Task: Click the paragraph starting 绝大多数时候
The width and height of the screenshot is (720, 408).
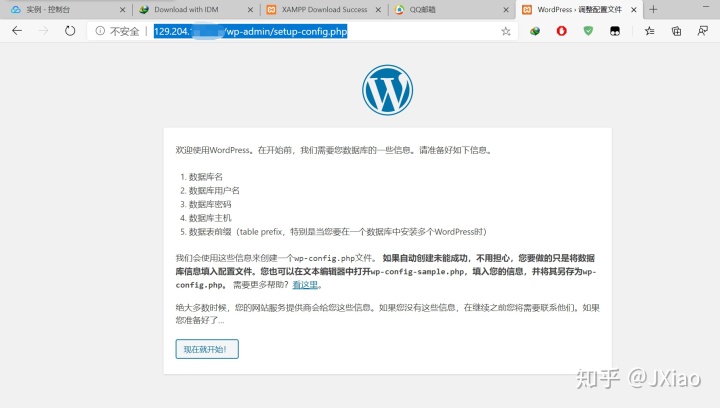Action: pyautogui.click(x=388, y=314)
